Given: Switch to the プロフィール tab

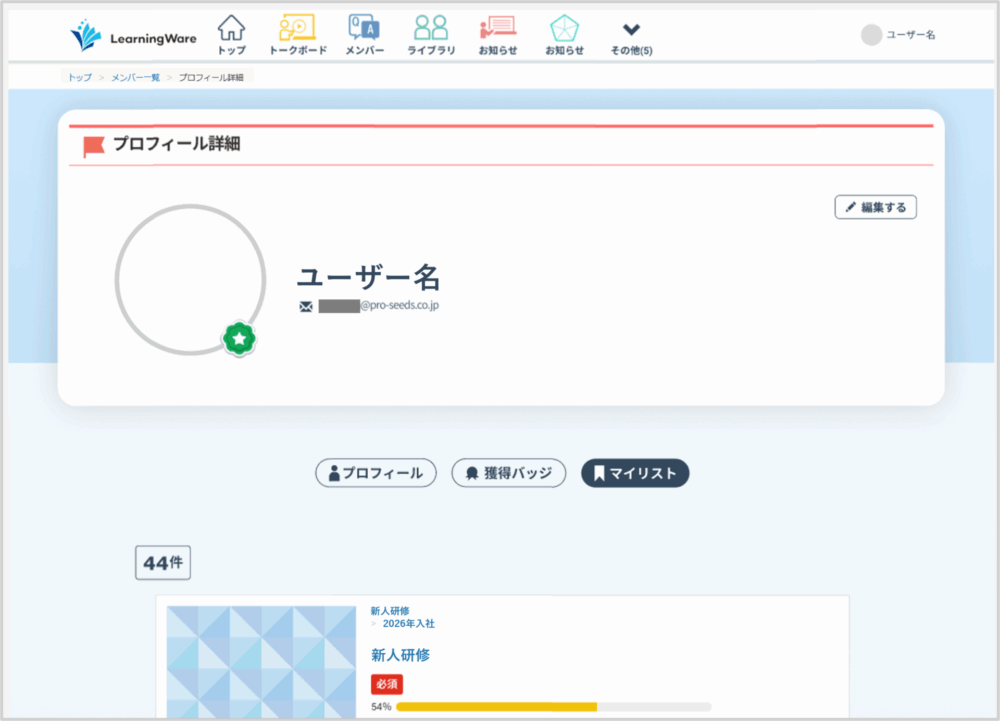Looking at the screenshot, I should click(x=376, y=473).
